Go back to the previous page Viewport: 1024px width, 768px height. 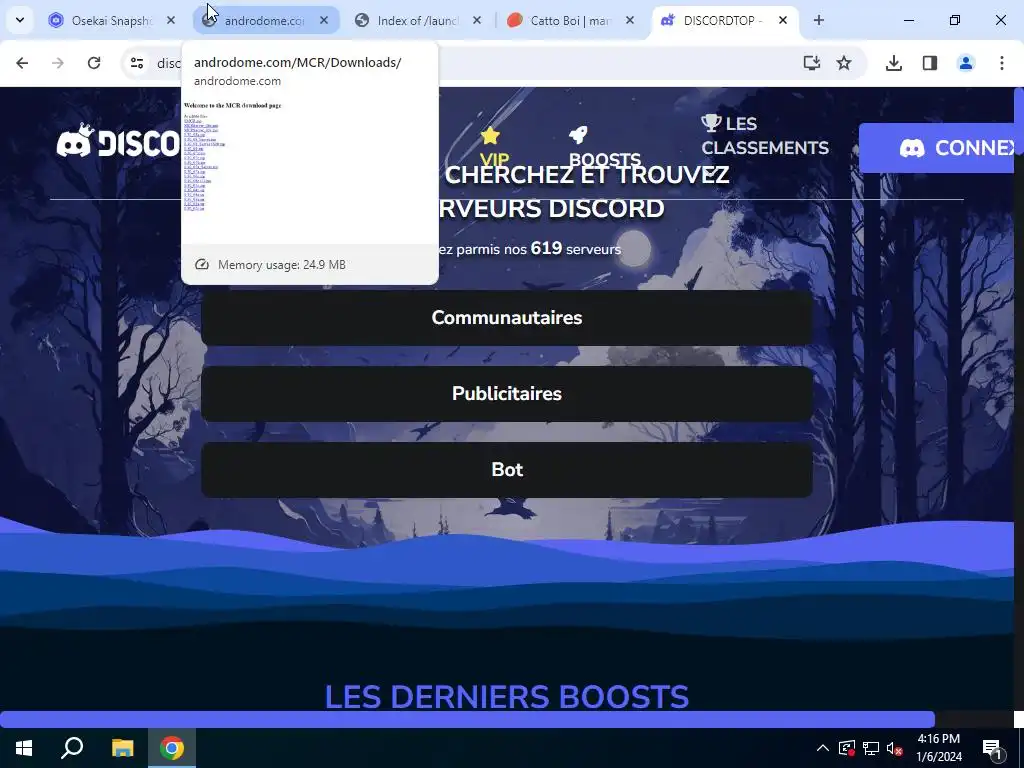(22, 63)
